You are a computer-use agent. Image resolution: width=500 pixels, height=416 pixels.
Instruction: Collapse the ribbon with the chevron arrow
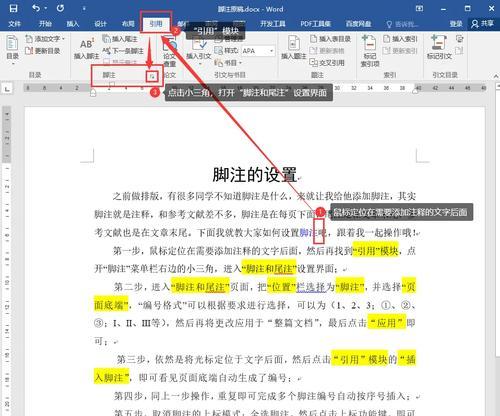496,76
